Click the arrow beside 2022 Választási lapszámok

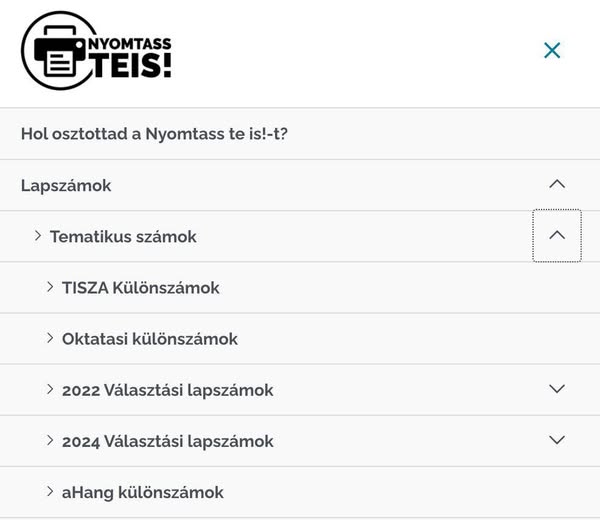[x=50, y=389]
